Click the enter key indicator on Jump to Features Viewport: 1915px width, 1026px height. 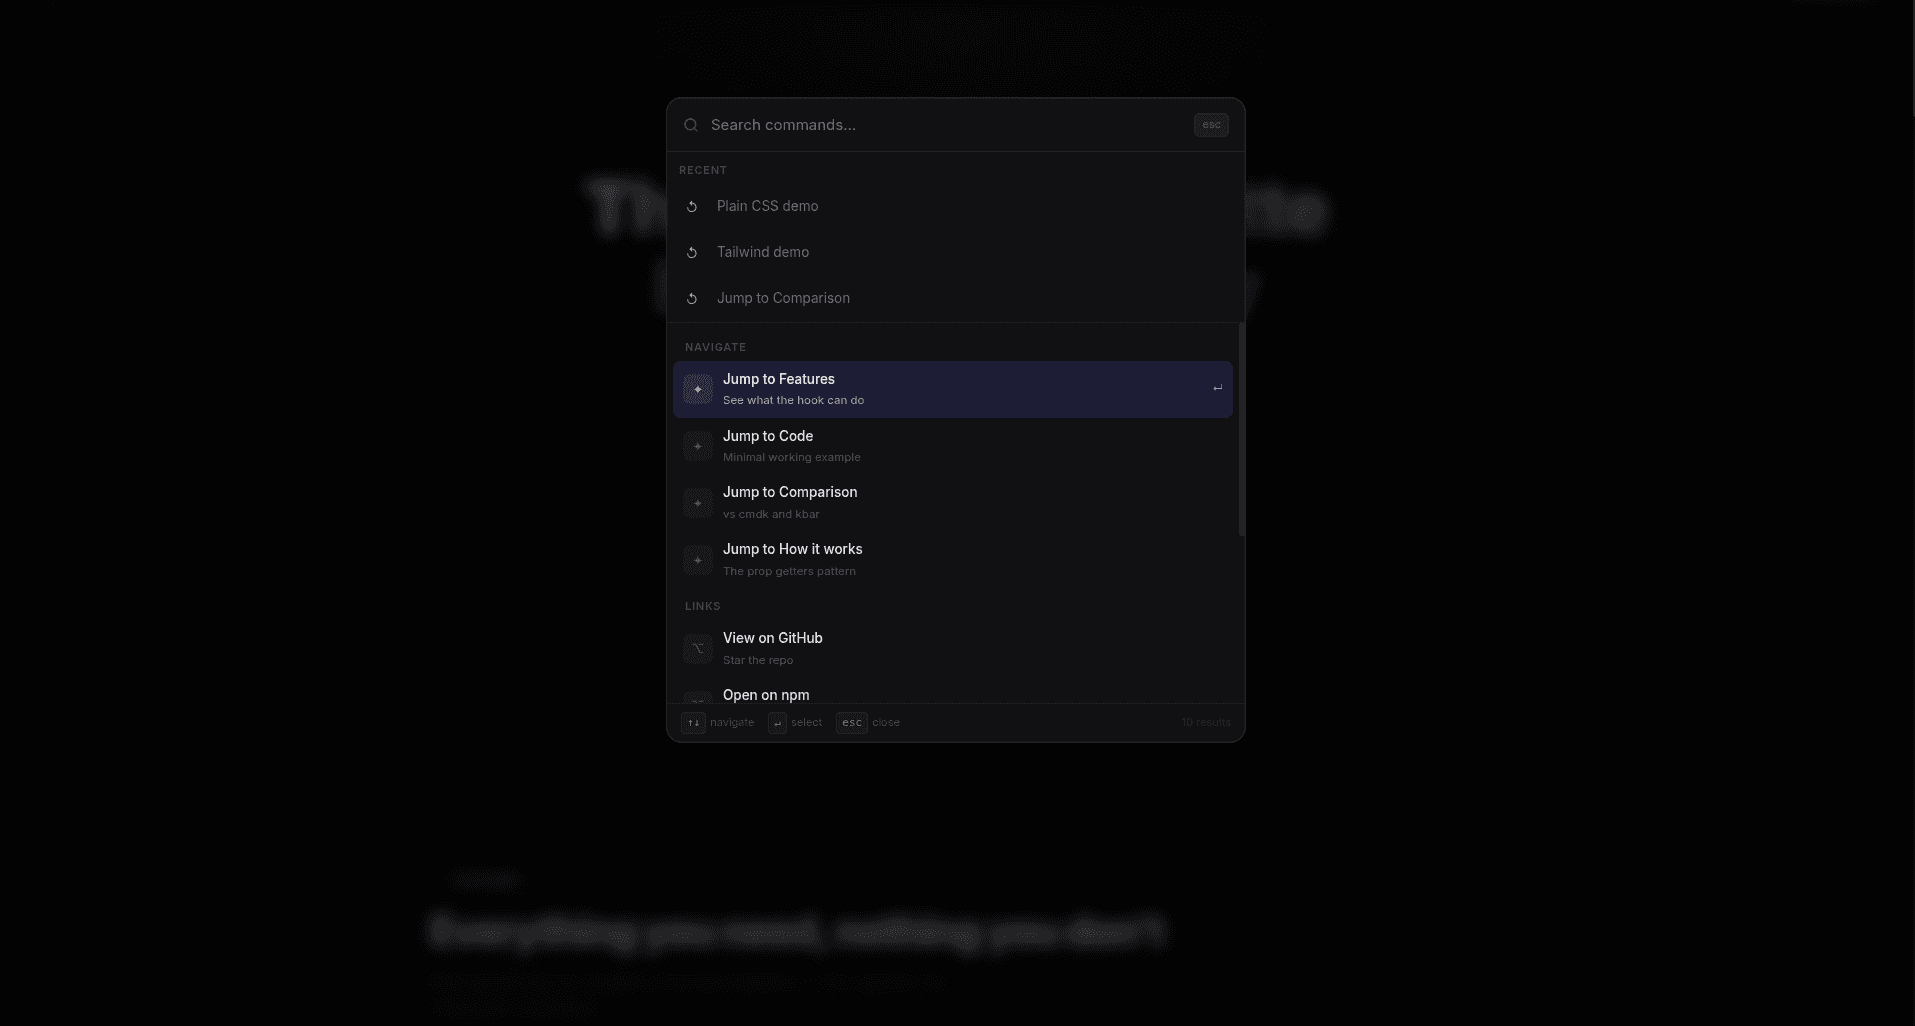1217,389
